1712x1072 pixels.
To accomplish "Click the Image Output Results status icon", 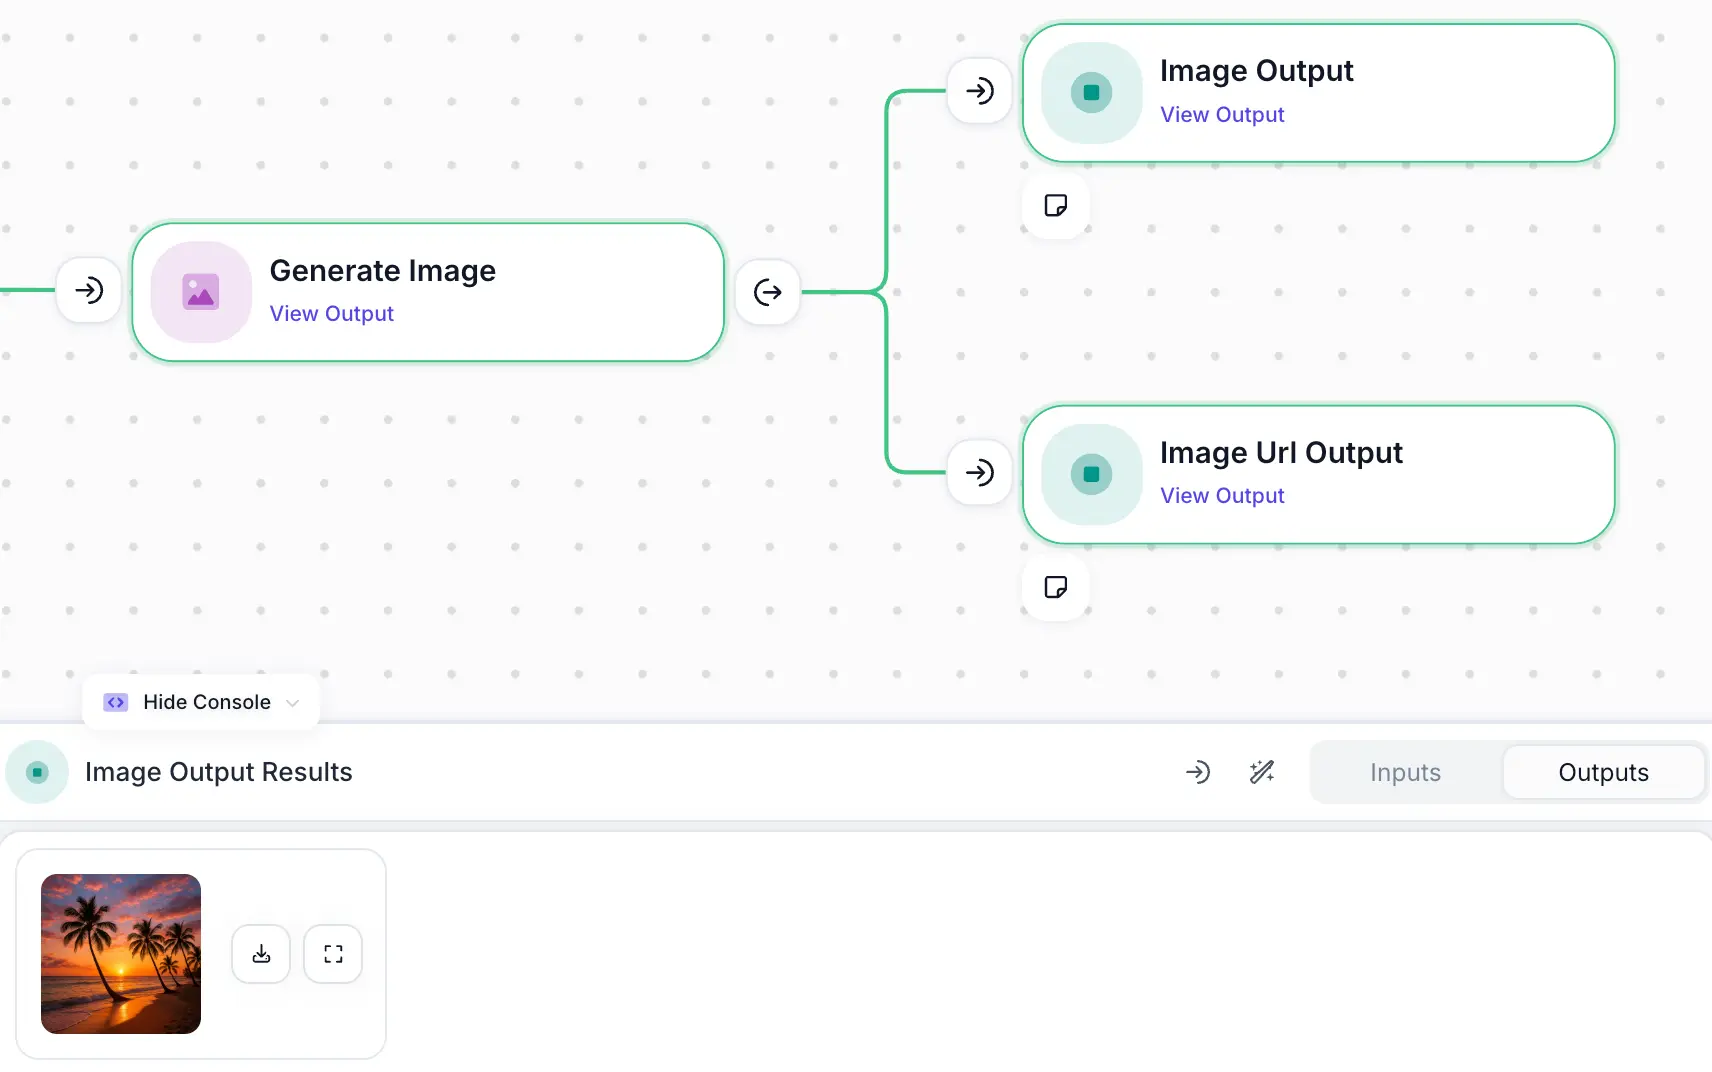I will [x=37, y=772].
